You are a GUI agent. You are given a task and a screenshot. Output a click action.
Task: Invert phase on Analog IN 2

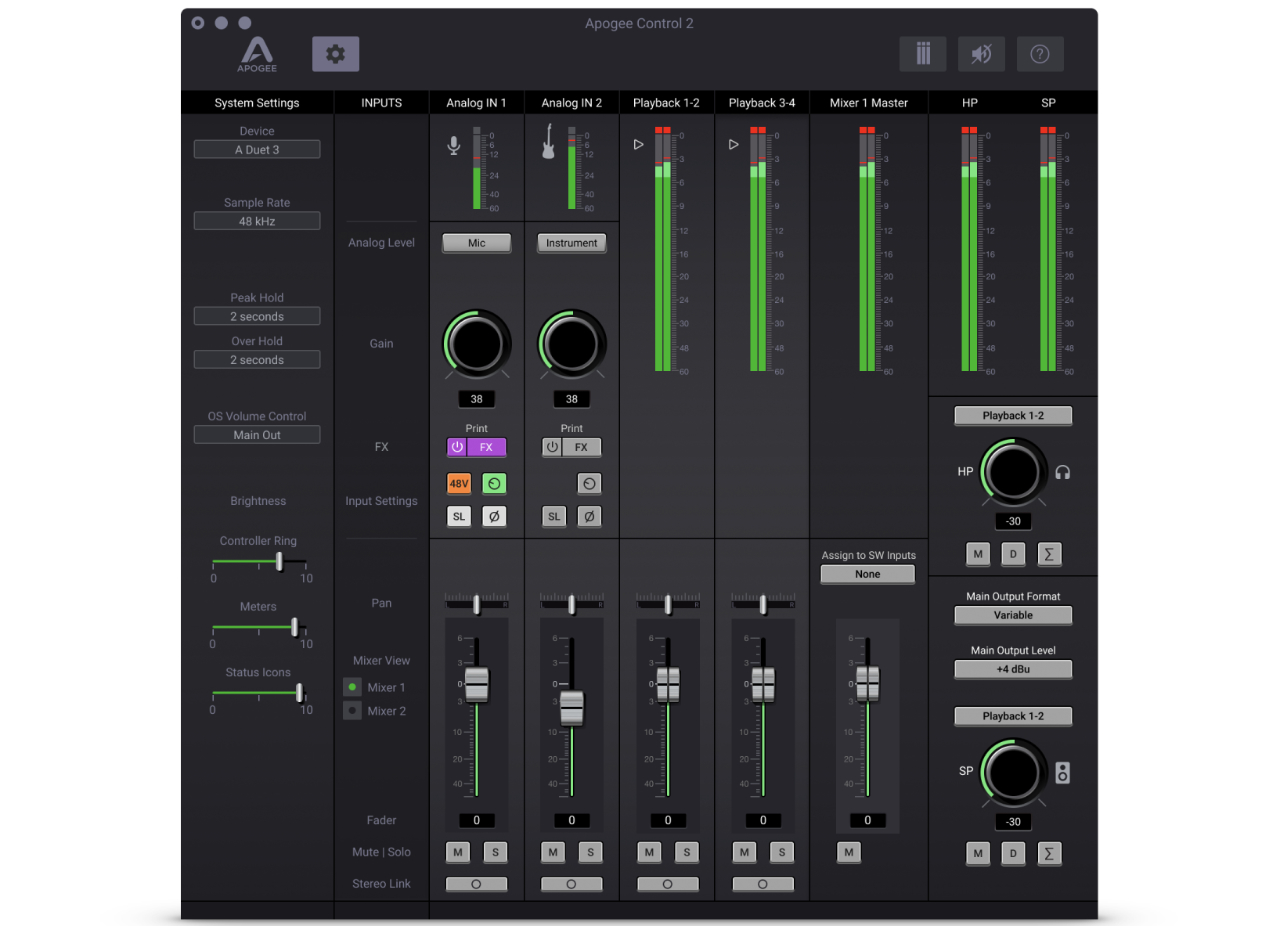[x=589, y=516]
